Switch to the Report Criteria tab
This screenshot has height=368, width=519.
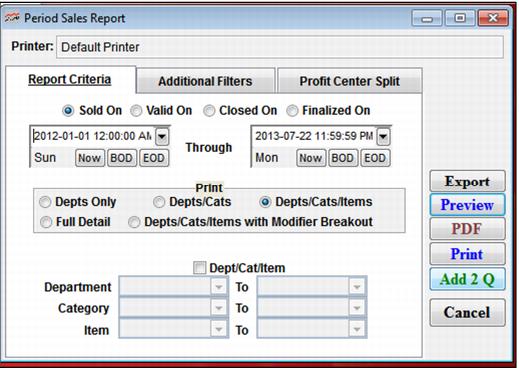70,79
